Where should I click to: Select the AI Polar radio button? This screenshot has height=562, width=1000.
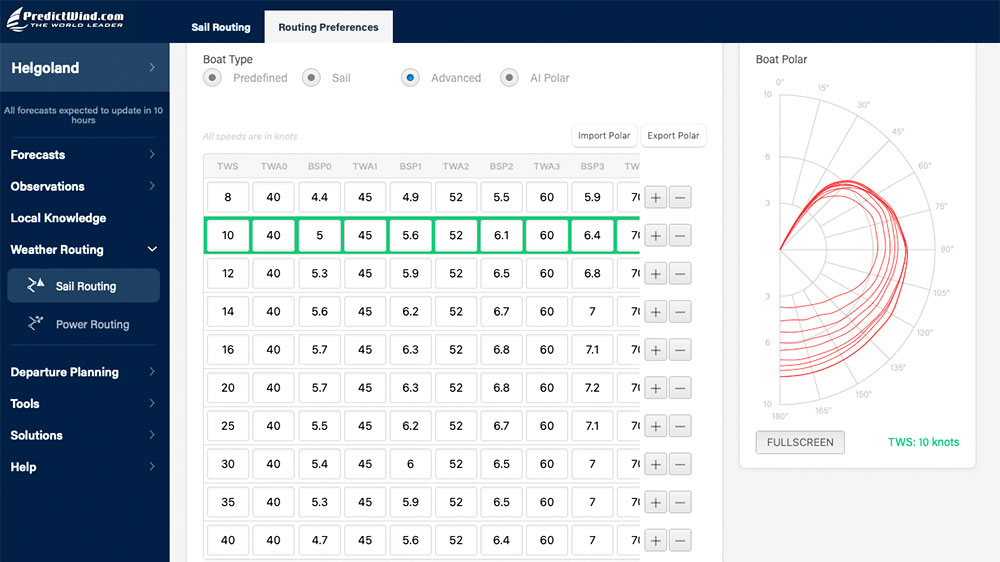(509, 78)
